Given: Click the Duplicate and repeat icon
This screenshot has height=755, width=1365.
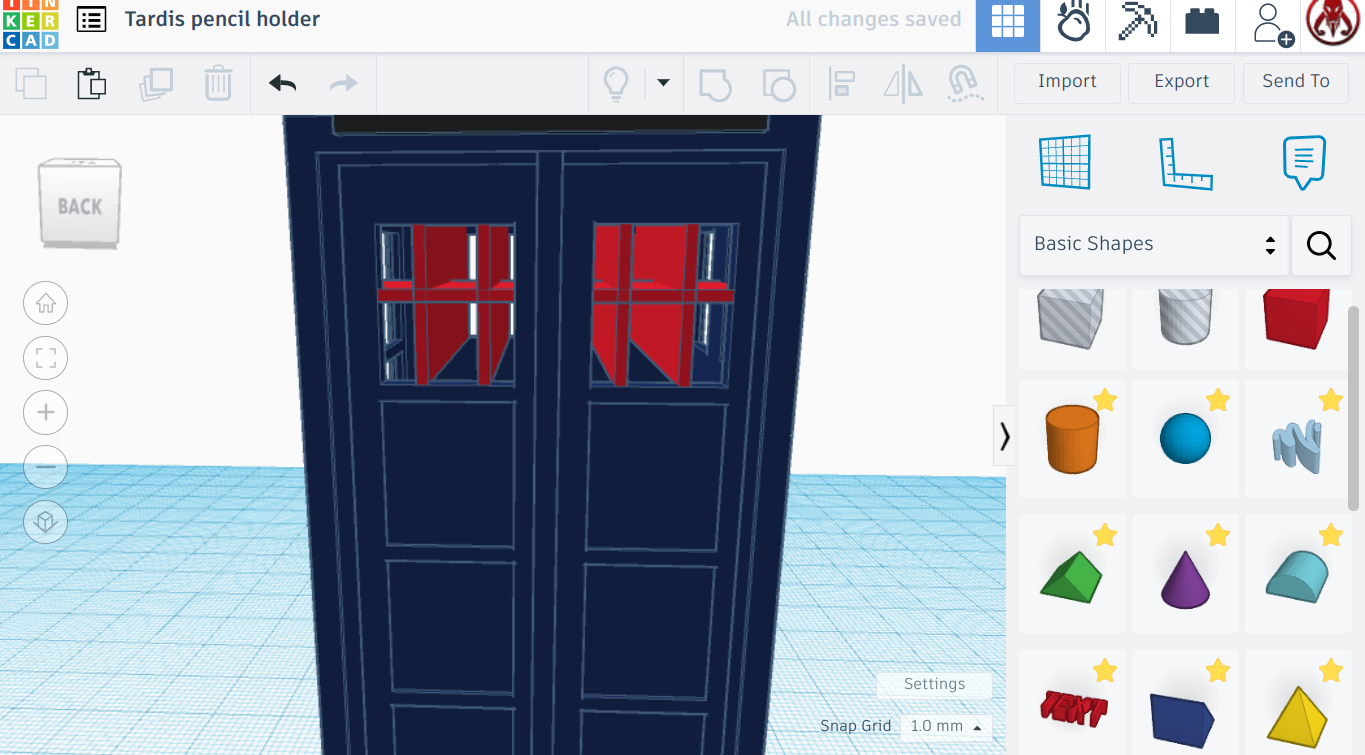Looking at the screenshot, I should [156, 83].
